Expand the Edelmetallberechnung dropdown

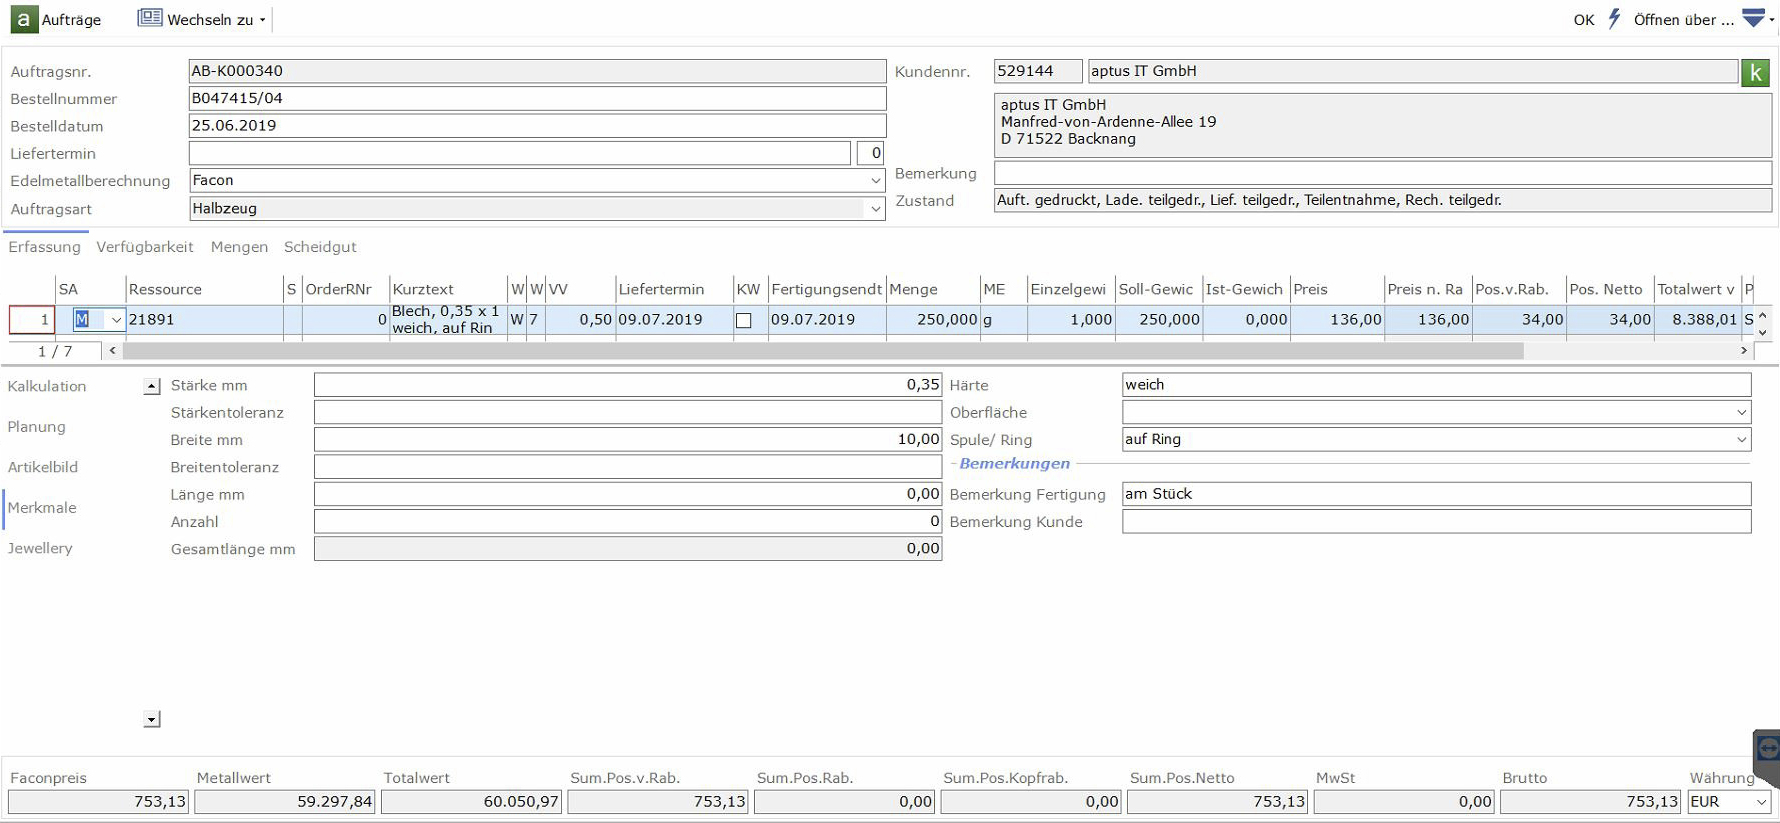click(875, 181)
